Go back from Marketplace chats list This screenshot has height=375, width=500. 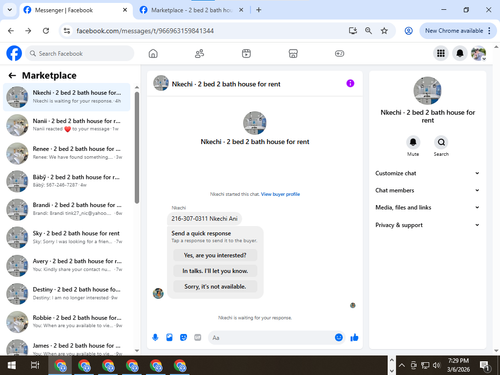coord(12,76)
